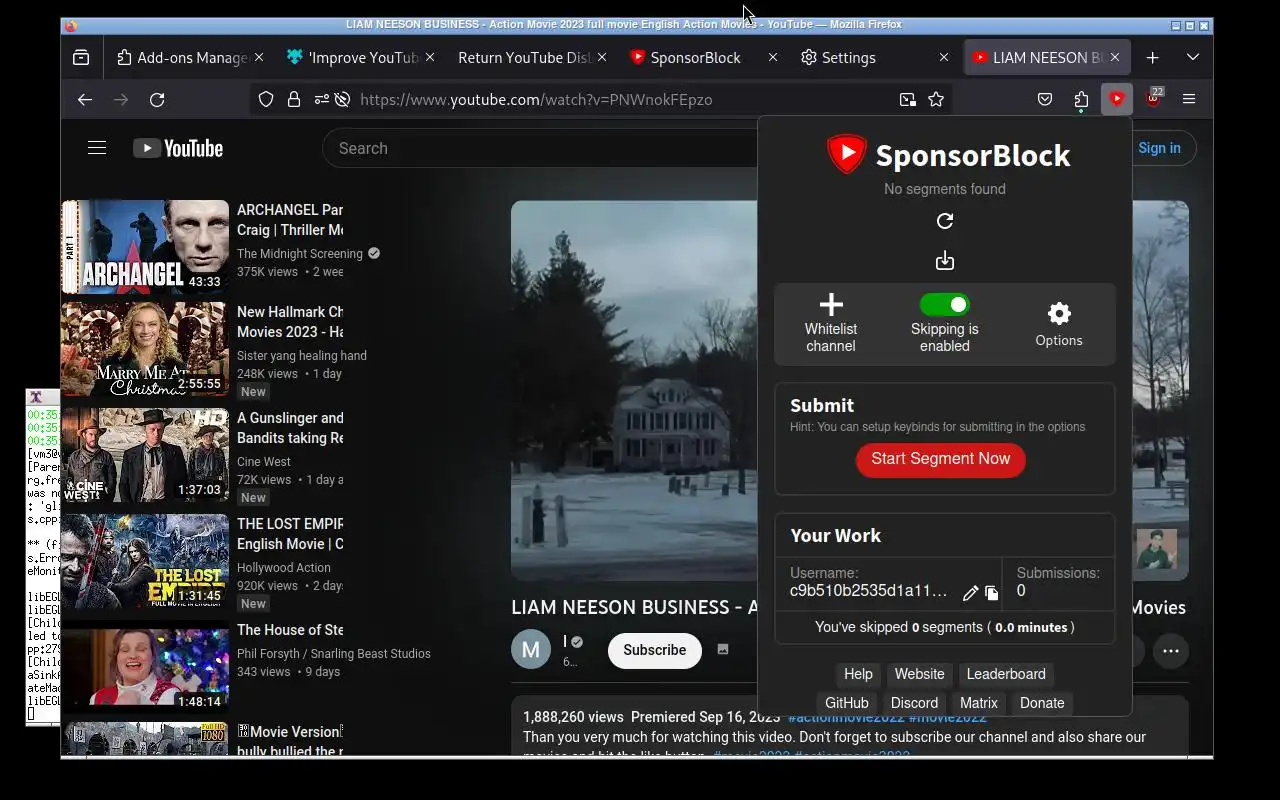Open the GitHub link
This screenshot has width=1280, height=800.
point(847,703)
